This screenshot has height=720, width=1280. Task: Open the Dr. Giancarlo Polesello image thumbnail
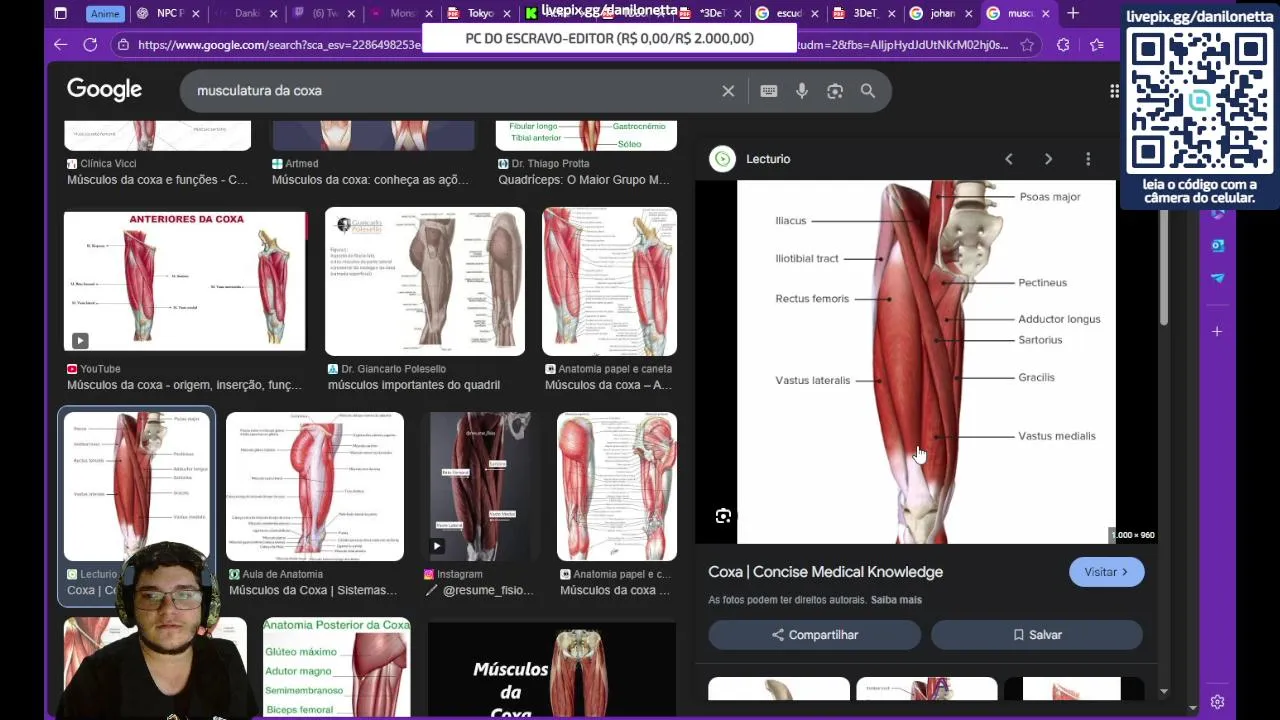(425, 281)
